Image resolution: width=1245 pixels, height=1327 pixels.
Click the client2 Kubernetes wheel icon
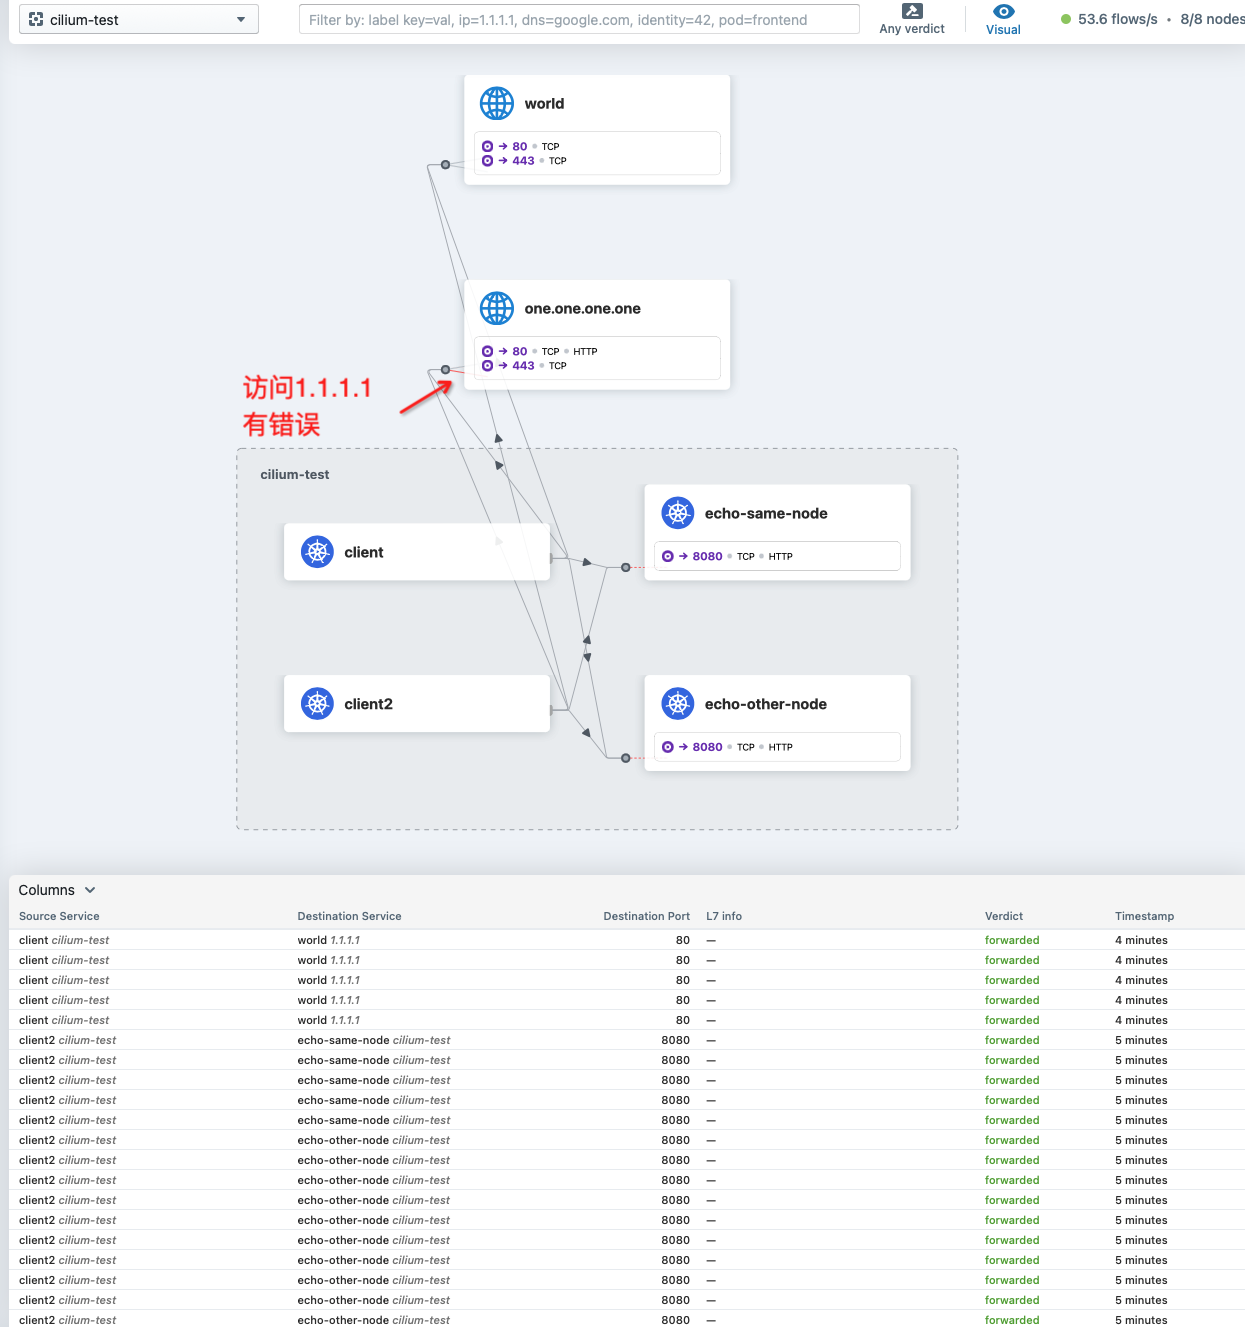pos(317,704)
